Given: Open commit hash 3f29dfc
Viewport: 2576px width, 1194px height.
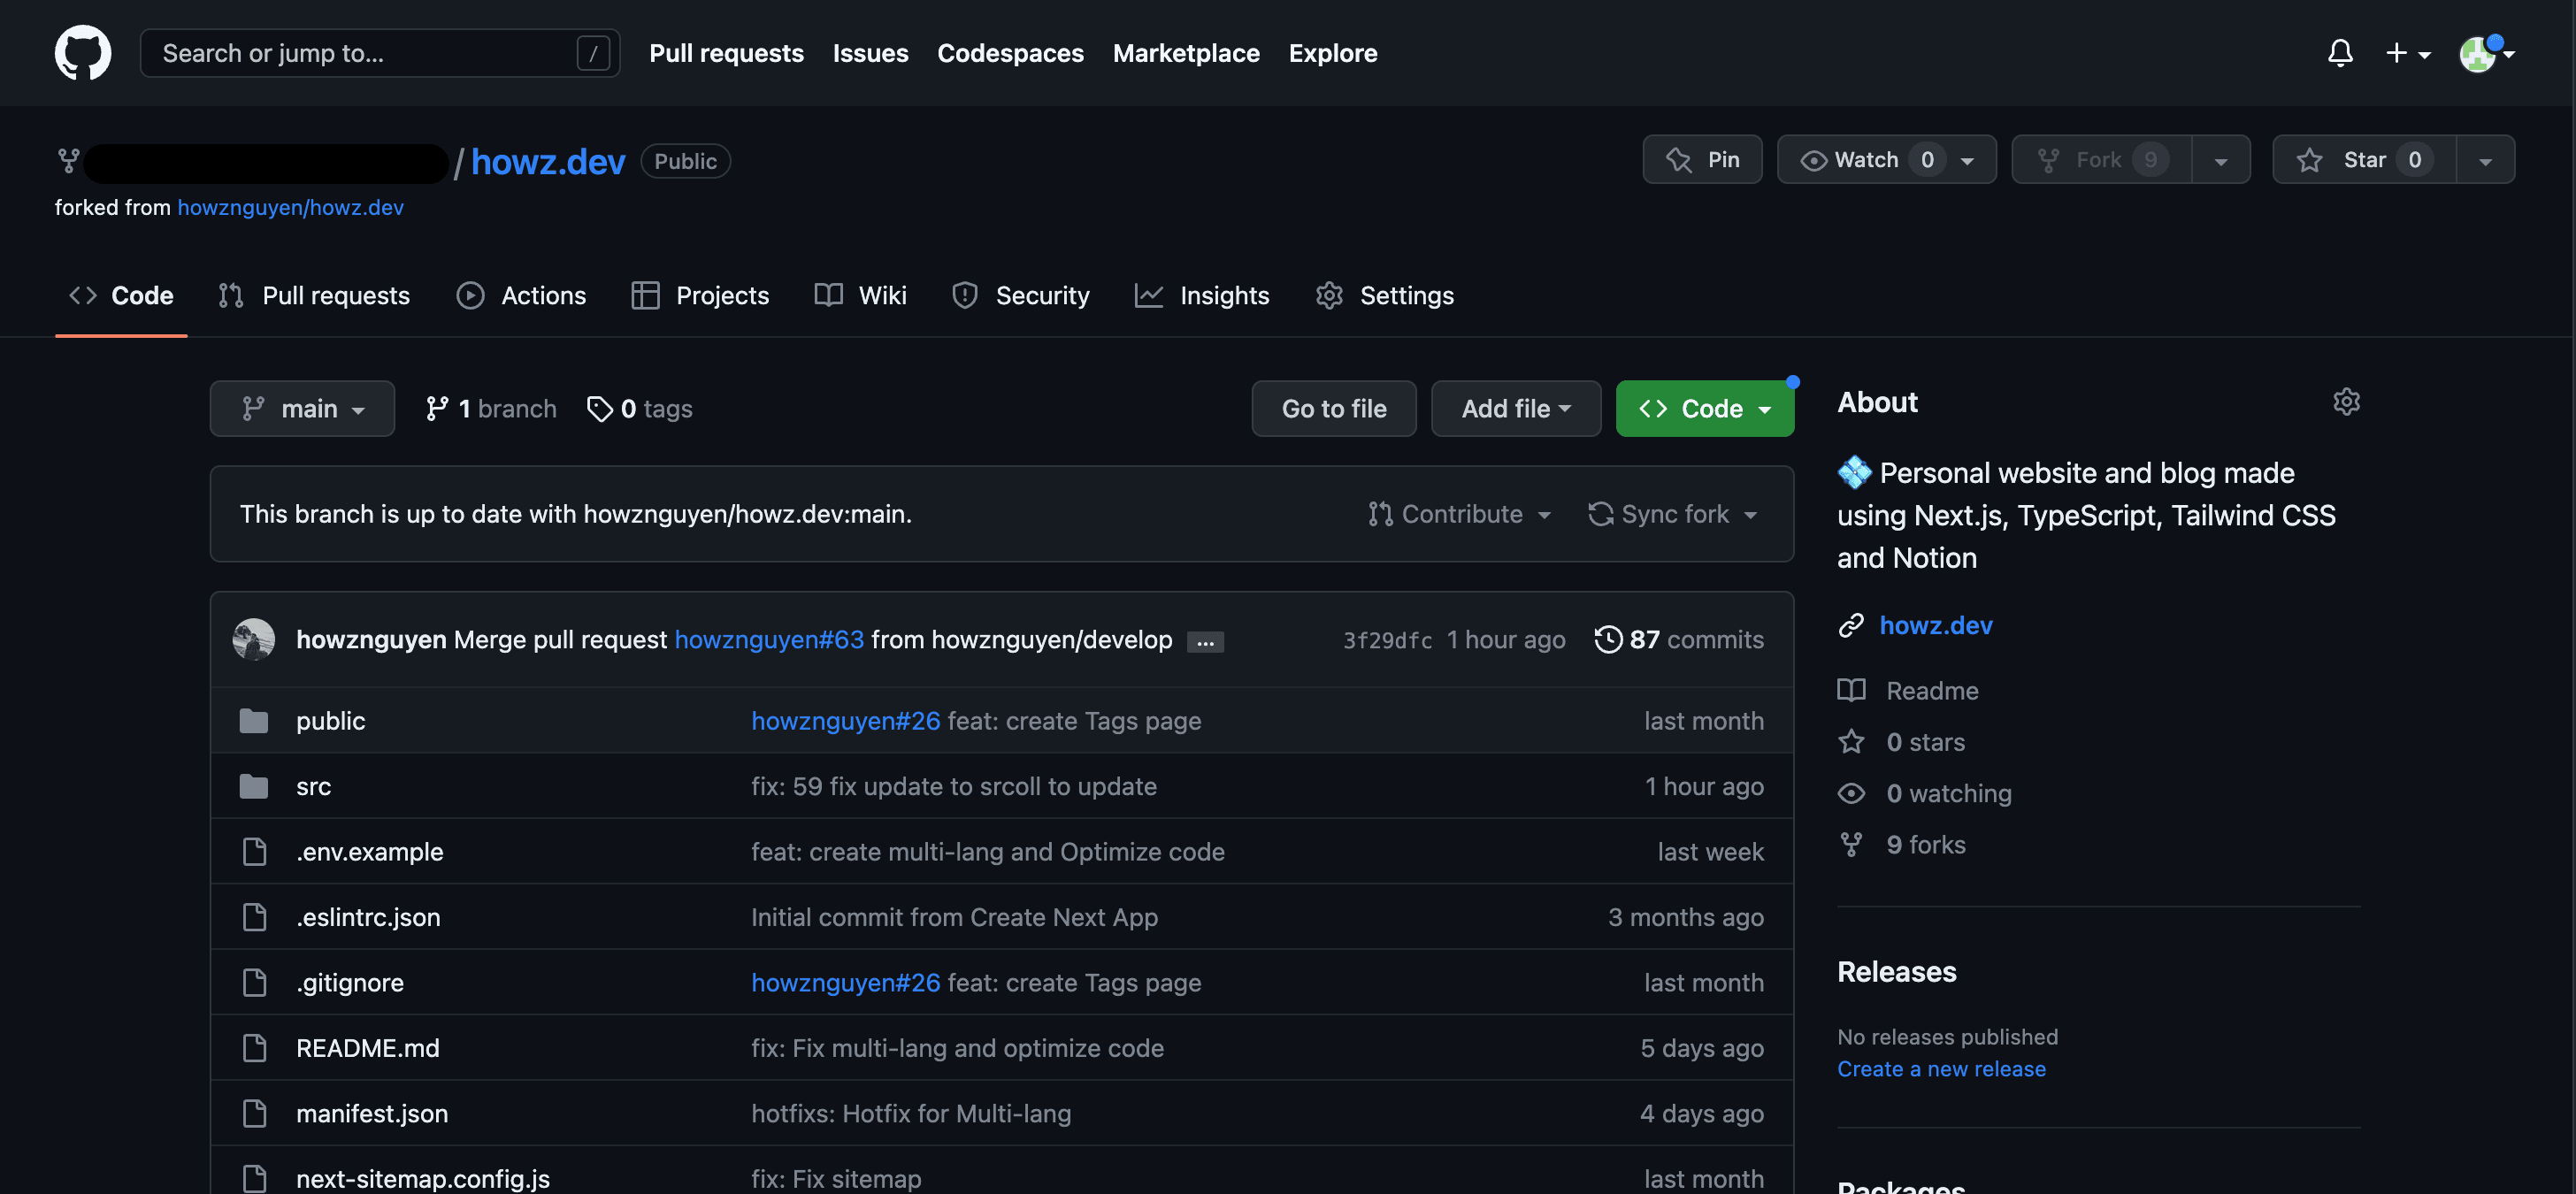Looking at the screenshot, I should pos(1387,640).
